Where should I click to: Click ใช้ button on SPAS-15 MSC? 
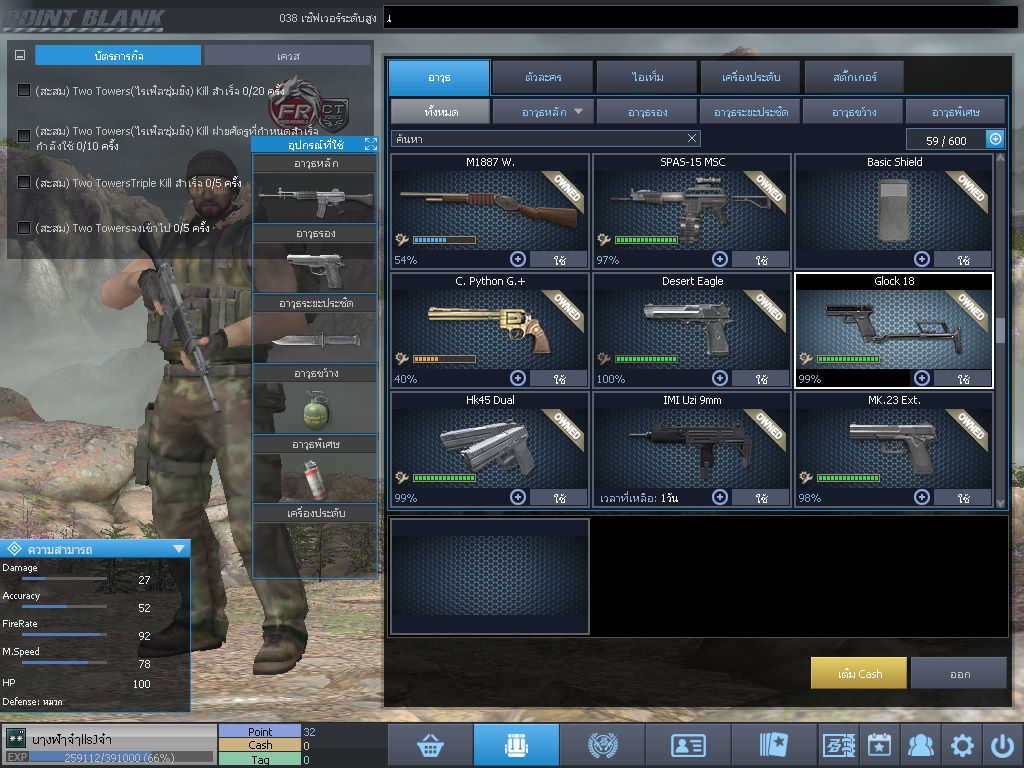coord(761,260)
